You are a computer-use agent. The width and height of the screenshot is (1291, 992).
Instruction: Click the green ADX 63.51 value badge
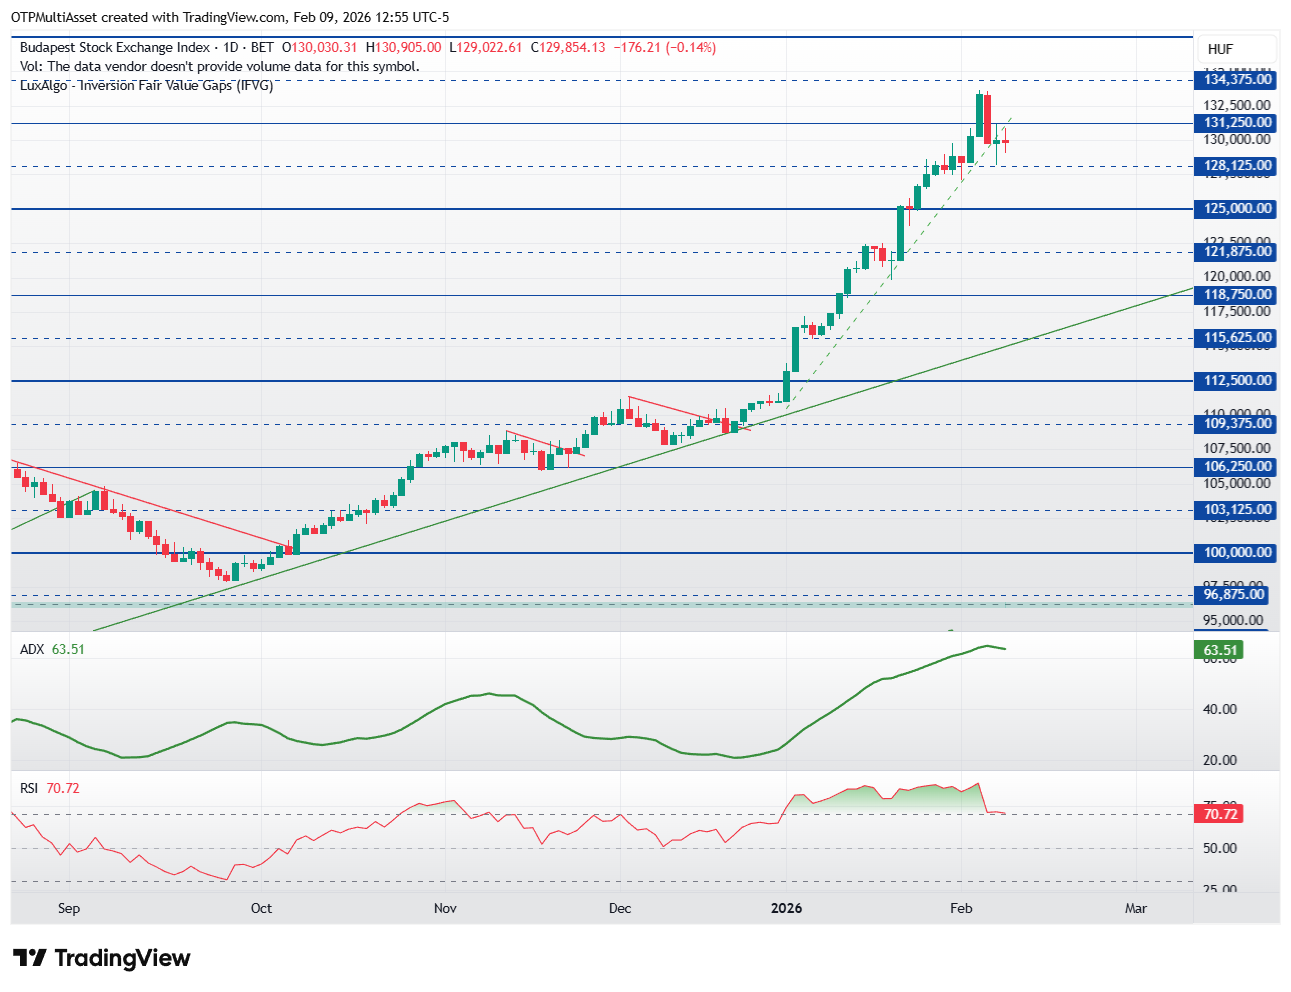click(x=1219, y=650)
